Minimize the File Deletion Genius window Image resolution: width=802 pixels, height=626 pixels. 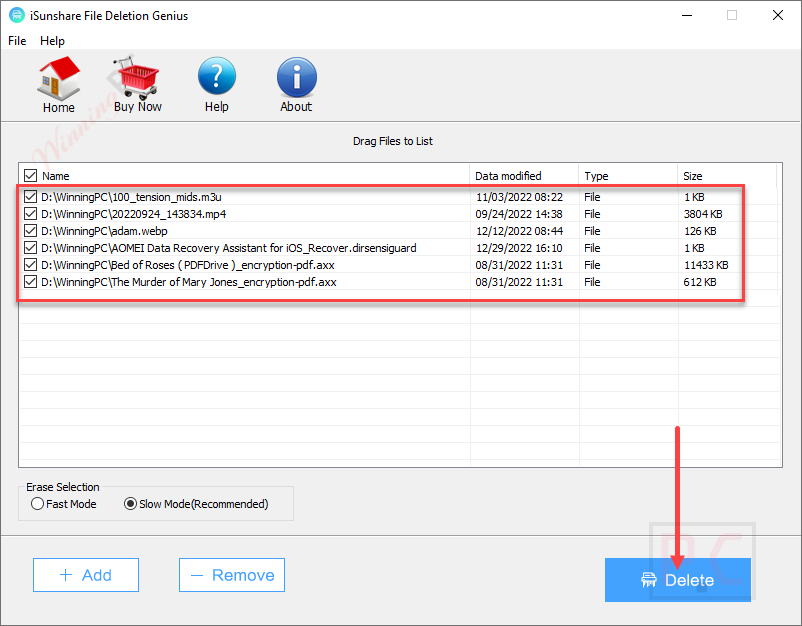click(x=687, y=15)
